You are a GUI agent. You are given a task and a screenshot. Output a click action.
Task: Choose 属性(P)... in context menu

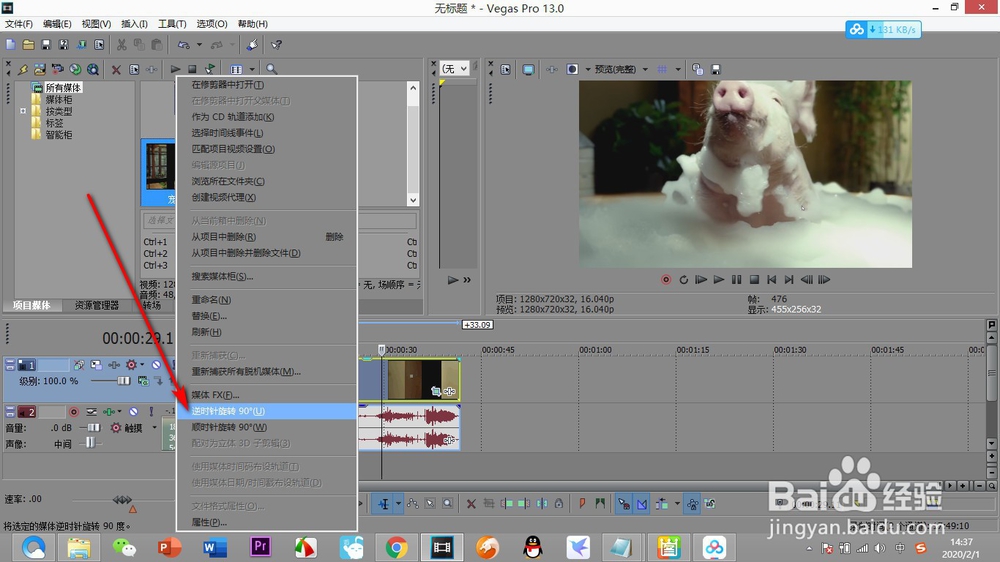pos(267,522)
